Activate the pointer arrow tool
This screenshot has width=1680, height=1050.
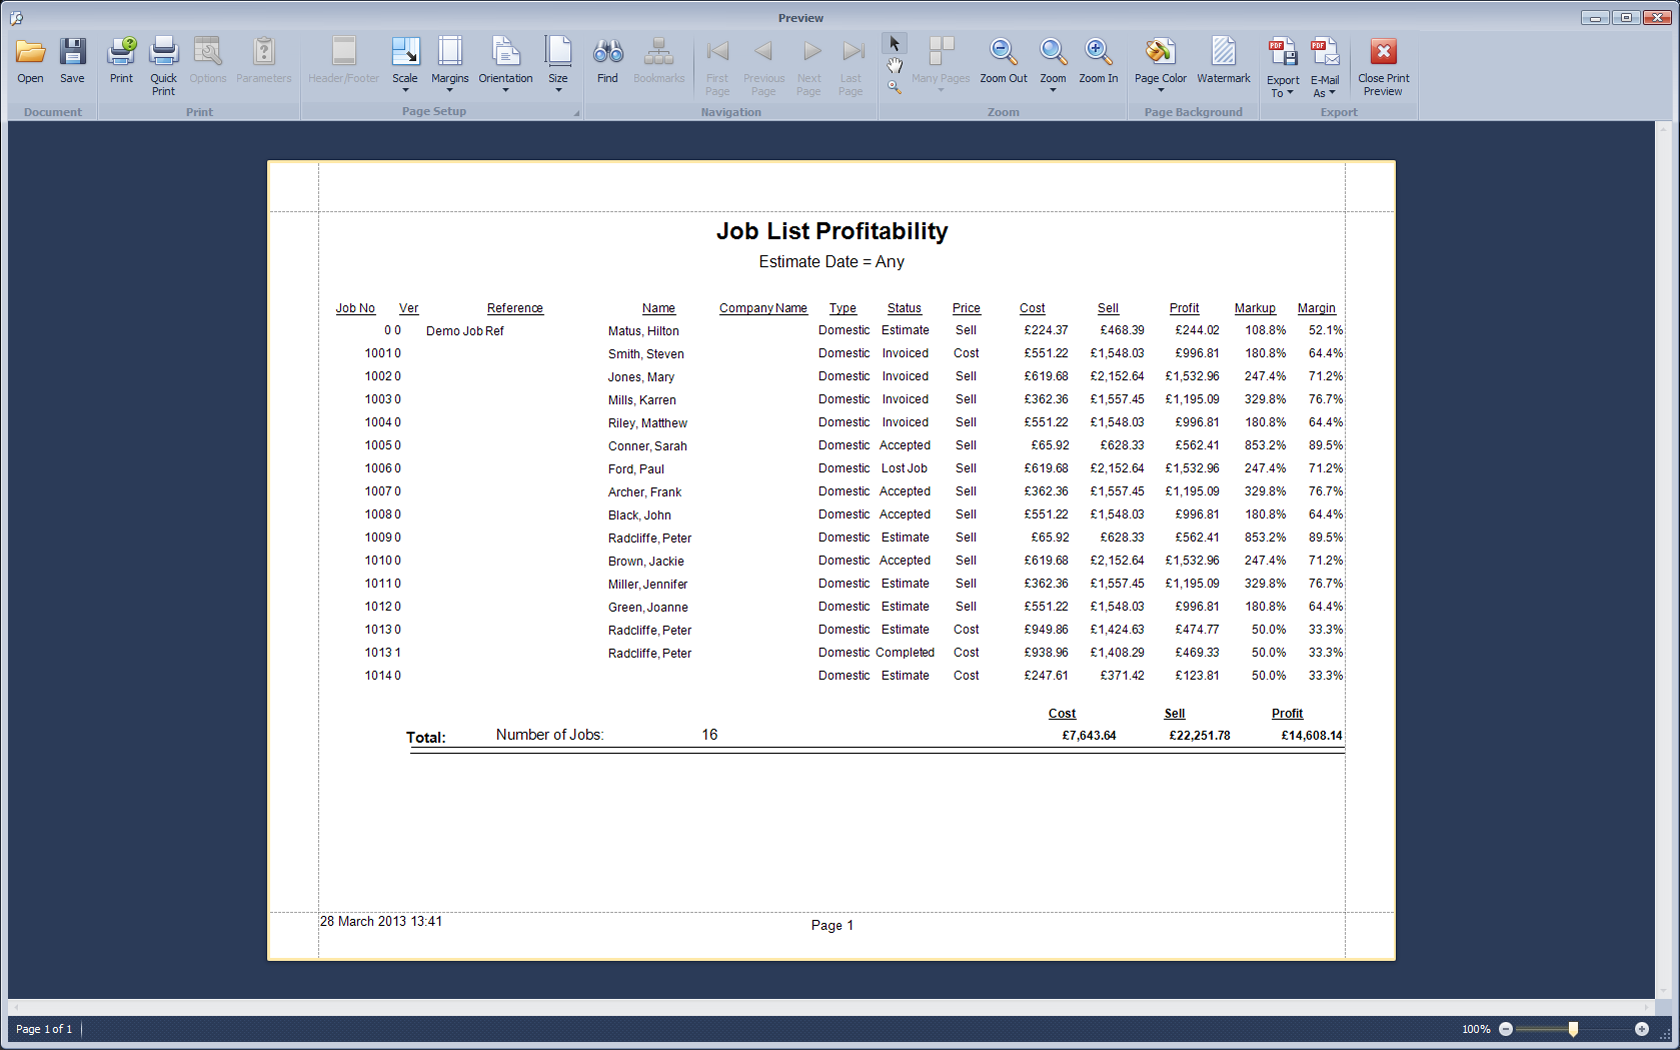point(894,44)
